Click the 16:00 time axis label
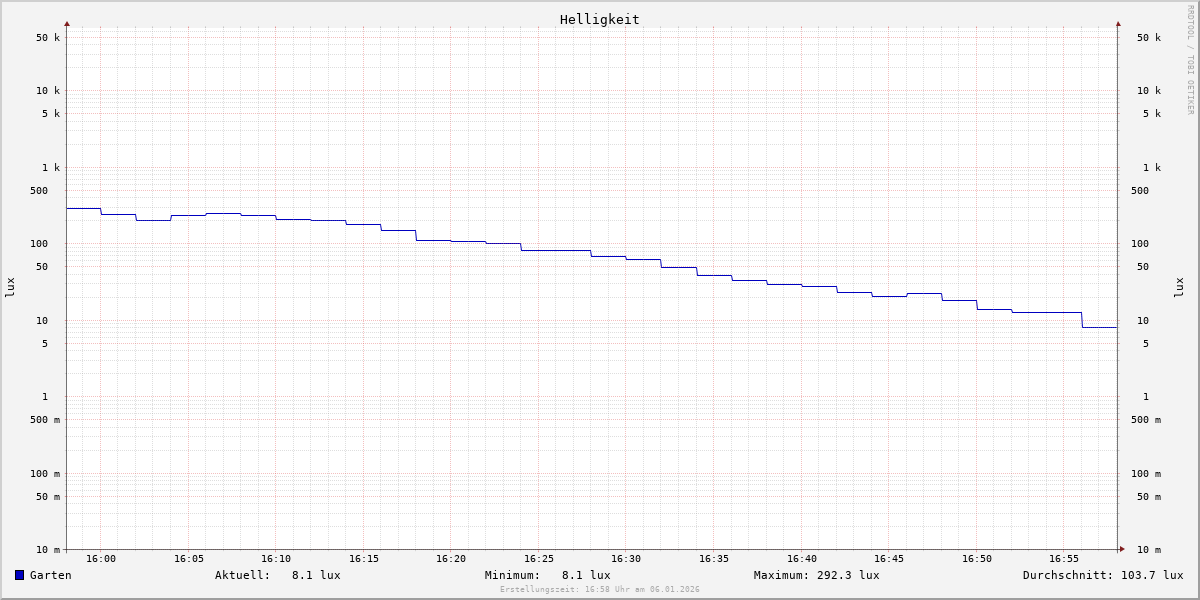Viewport: 1200px width, 600px height. [101, 559]
